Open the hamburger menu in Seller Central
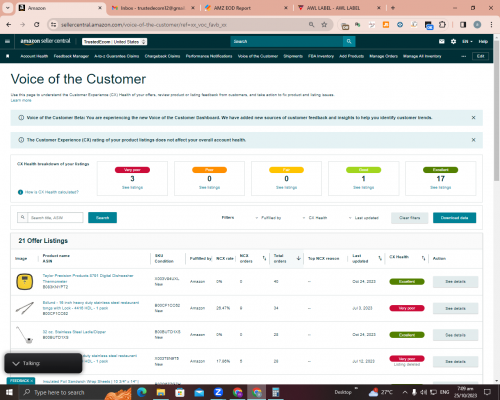This screenshot has width=500, height=400. tap(7, 41)
